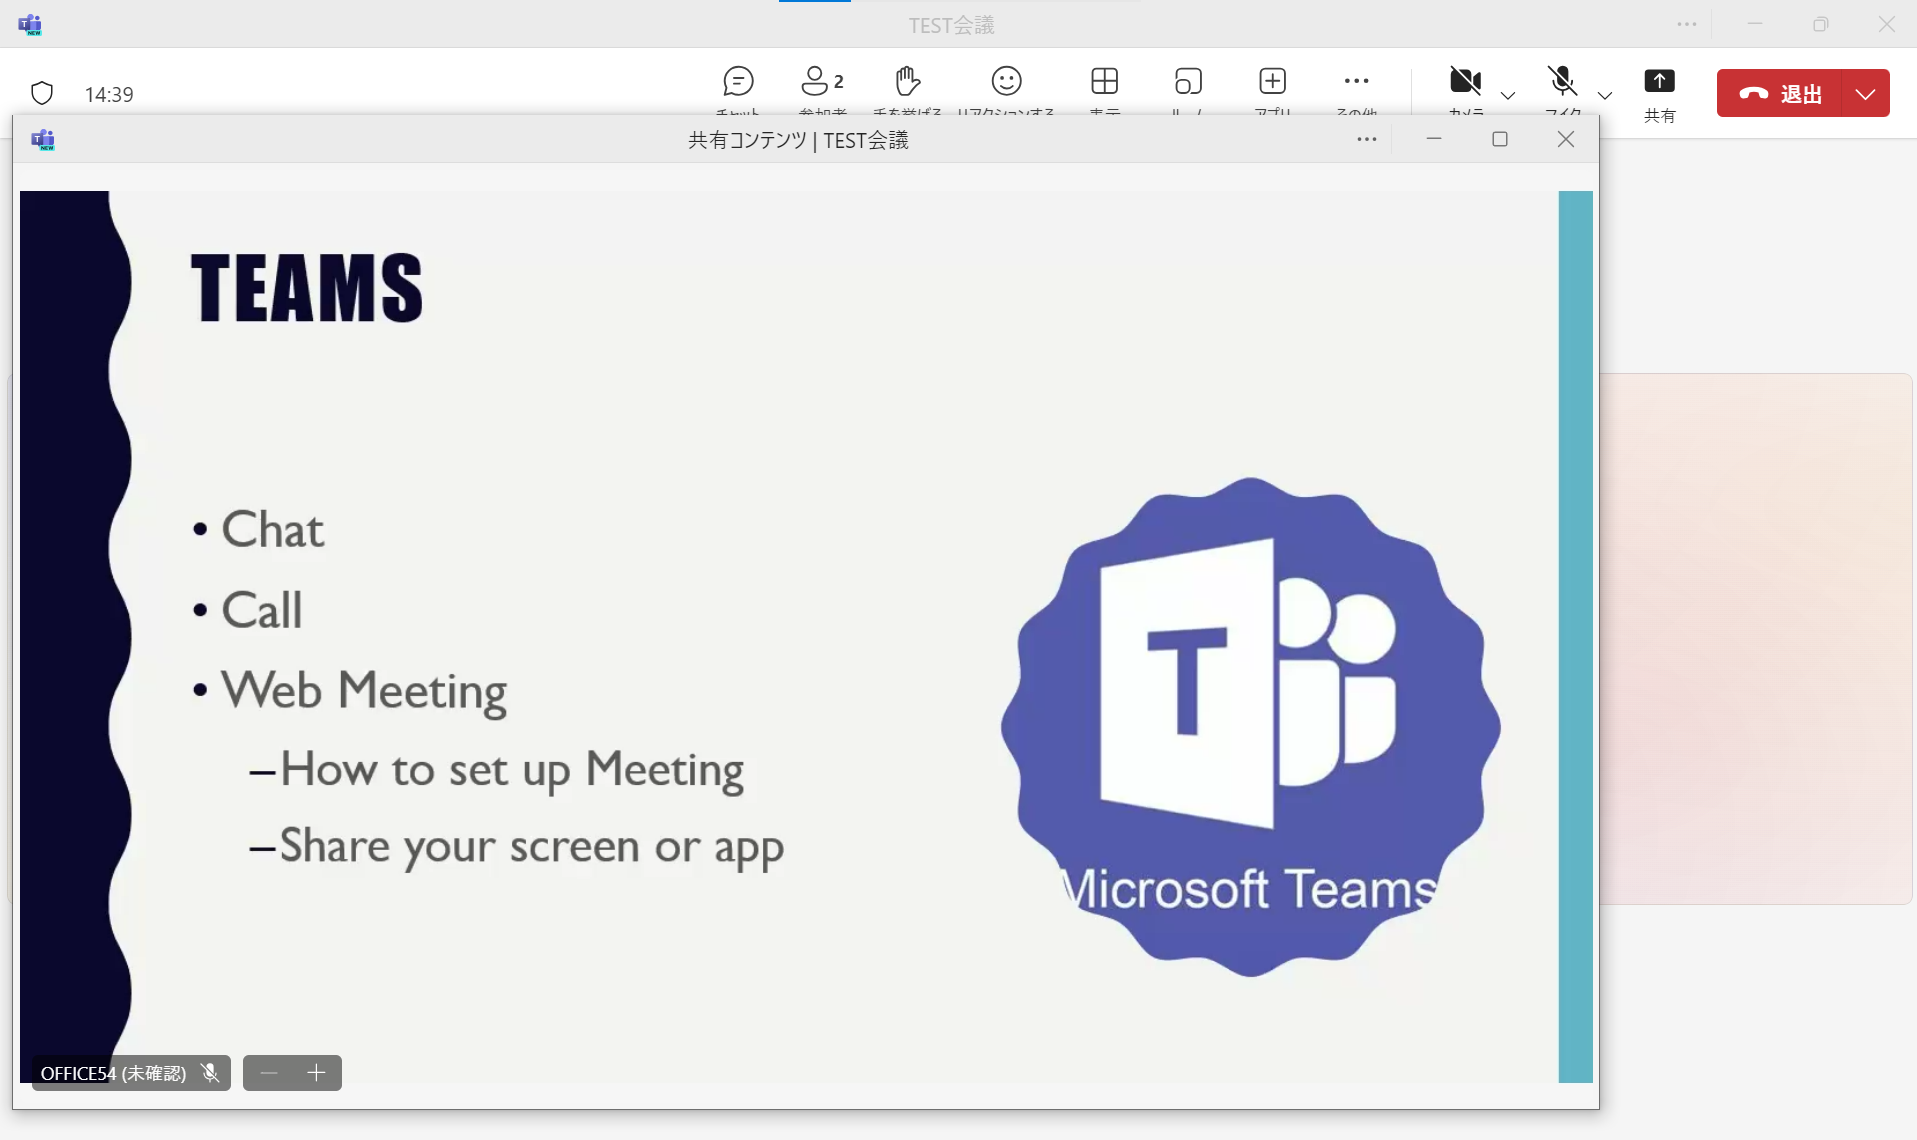This screenshot has height=1140, width=1917.
Task: Click the meeting timer 14:39
Action: [109, 94]
